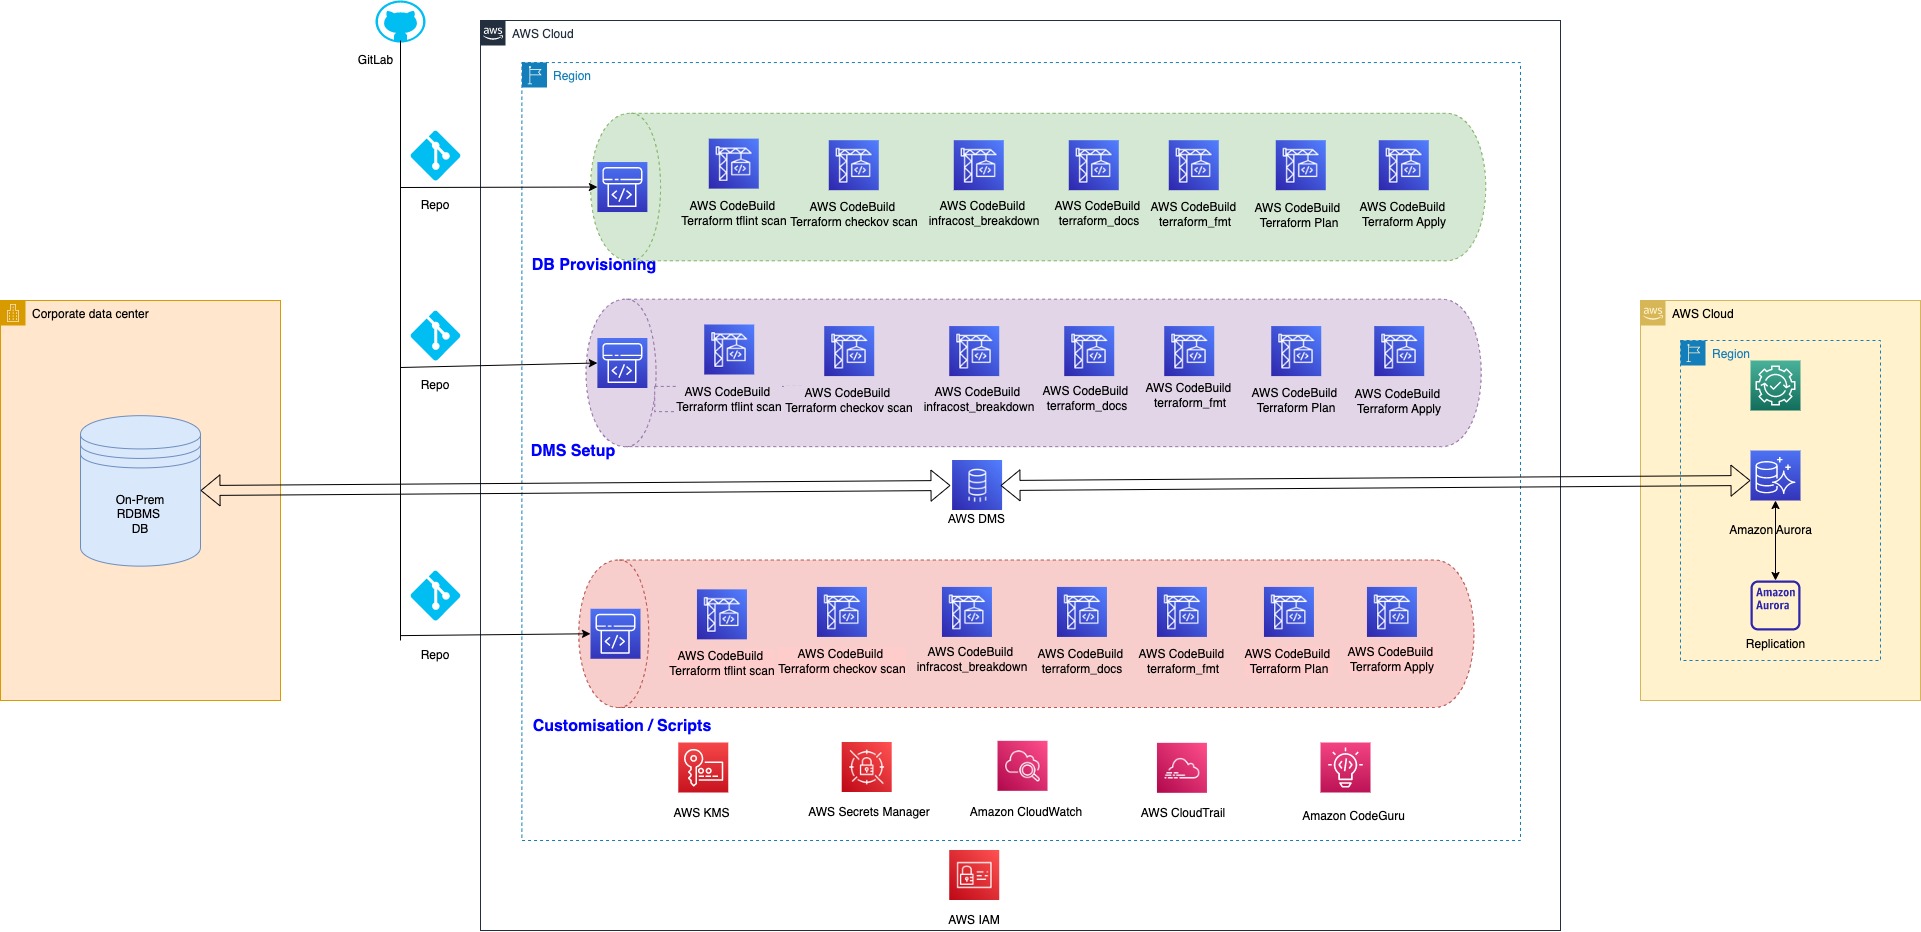The image size is (1921, 932).
Task: Click the AWS IAM icon
Action: tap(974, 875)
